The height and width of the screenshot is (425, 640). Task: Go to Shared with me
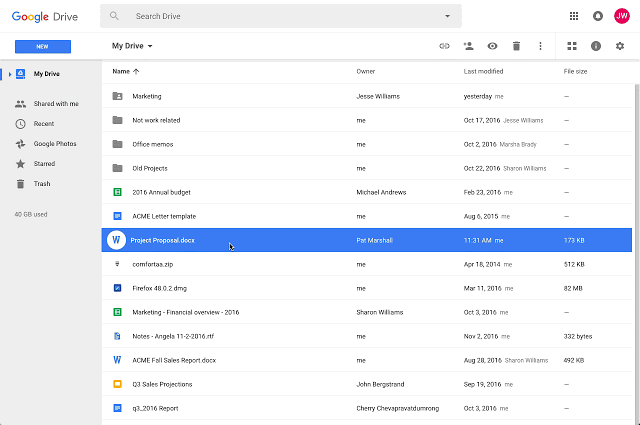(x=55, y=104)
